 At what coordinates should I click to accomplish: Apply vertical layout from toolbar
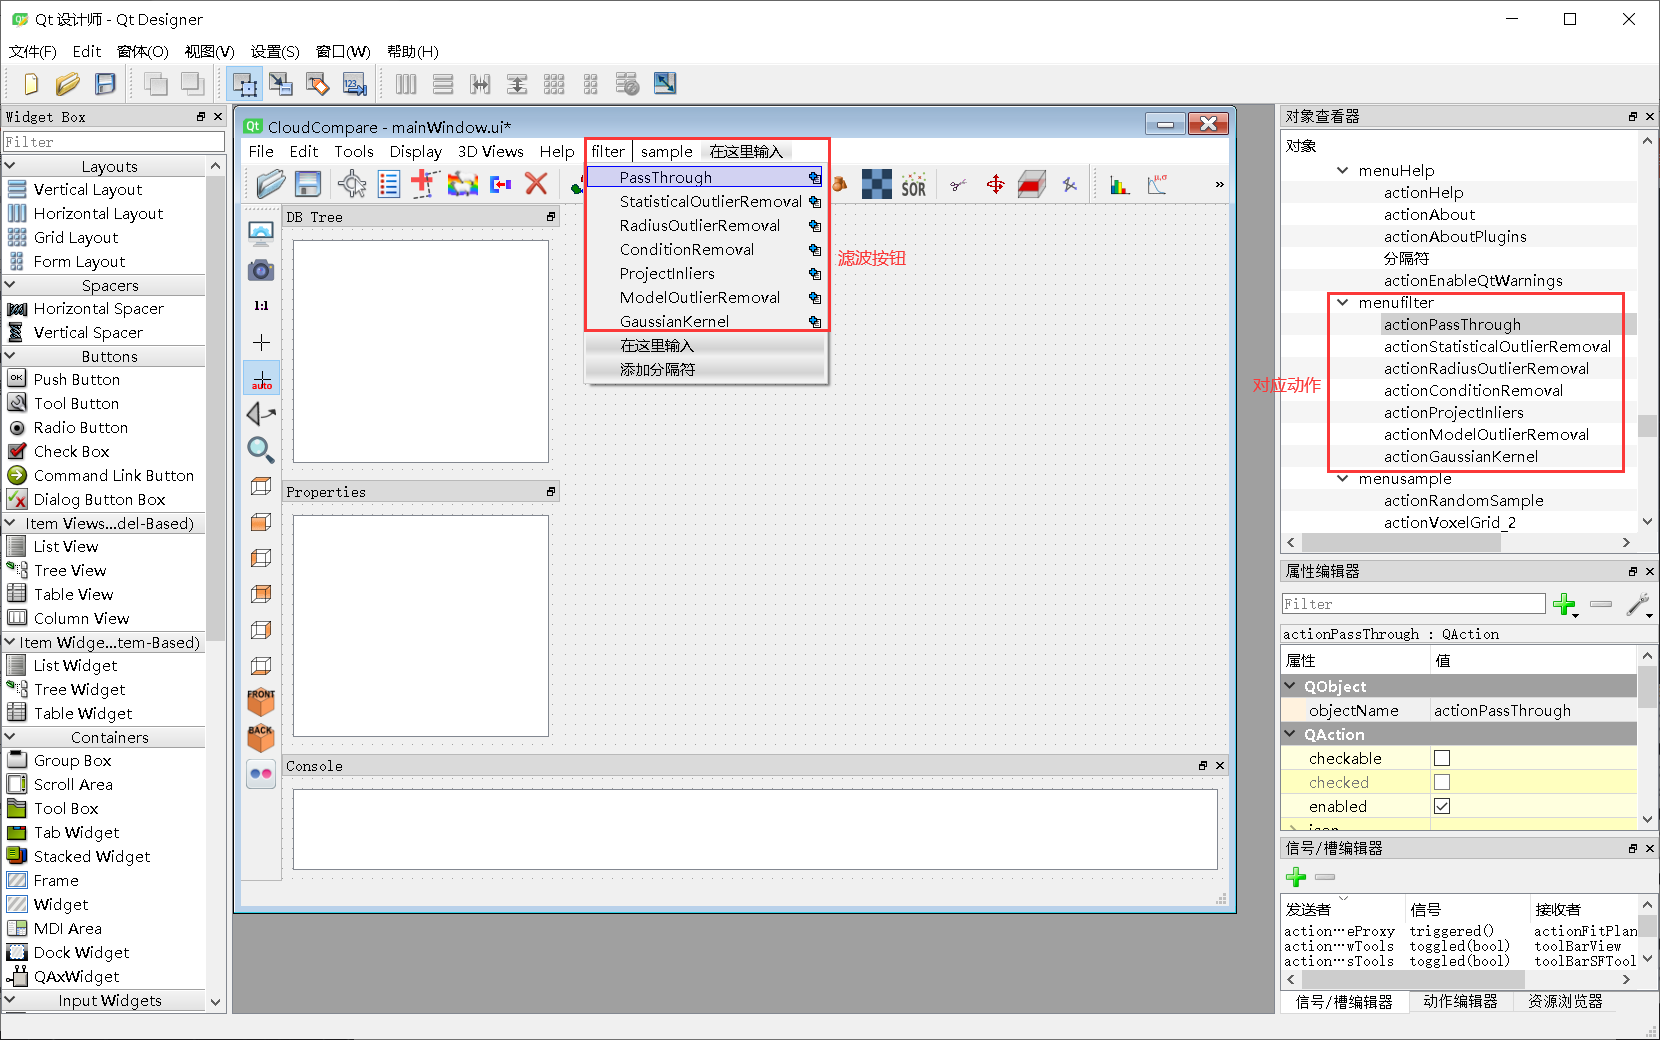[443, 84]
